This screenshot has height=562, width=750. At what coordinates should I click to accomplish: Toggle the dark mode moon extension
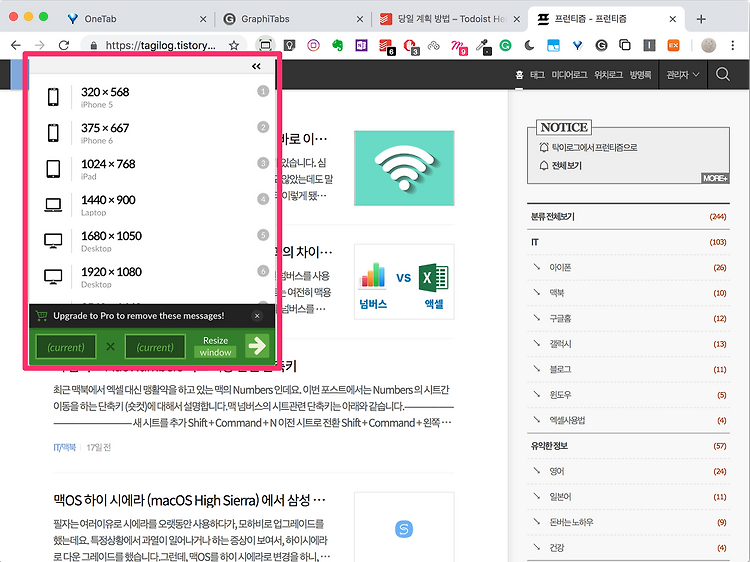(529, 45)
